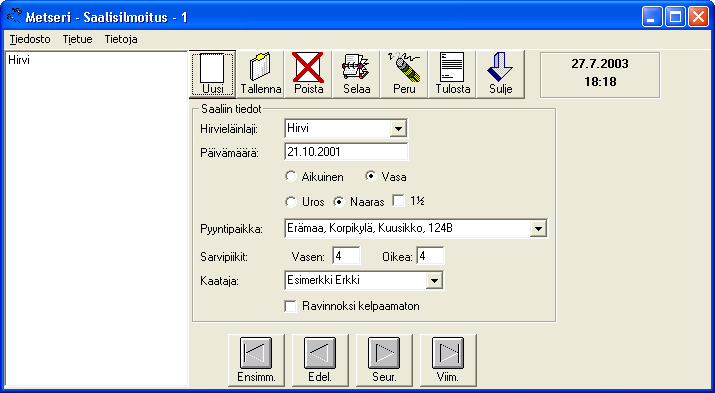This screenshot has height=393, width=715.
Task: Undo changes with Peru eraser icon
Action: [x=404, y=74]
